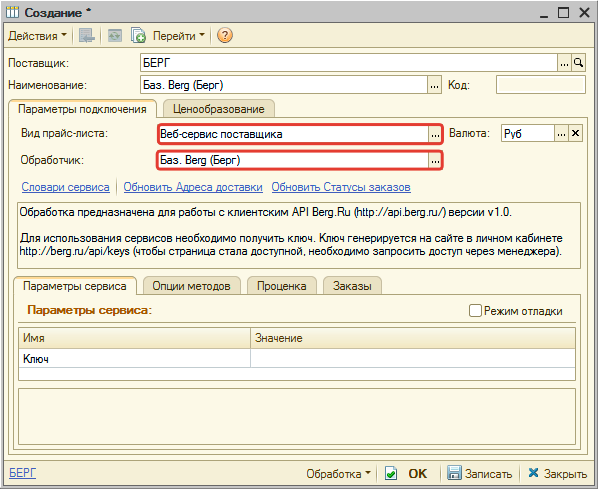The width and height of the screenshot is (598, 489).
Task: Open ellipsis selector for Вид прайс-листа
Action: pyautogui.click(x=434, y=134)
